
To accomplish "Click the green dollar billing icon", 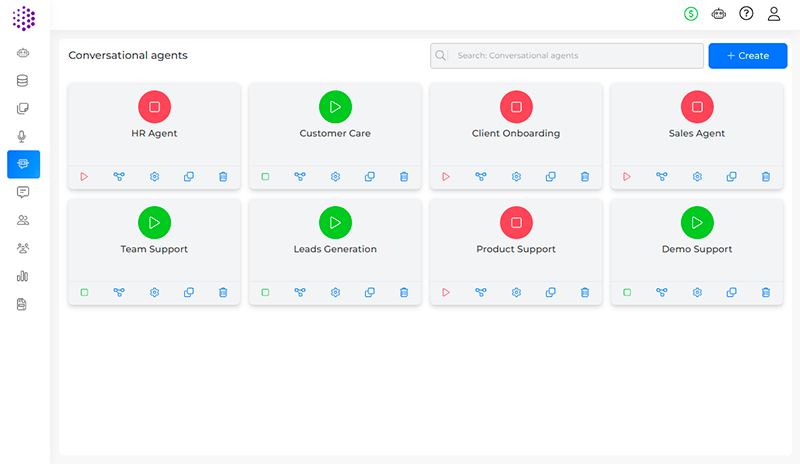I will tap(691, 14).
